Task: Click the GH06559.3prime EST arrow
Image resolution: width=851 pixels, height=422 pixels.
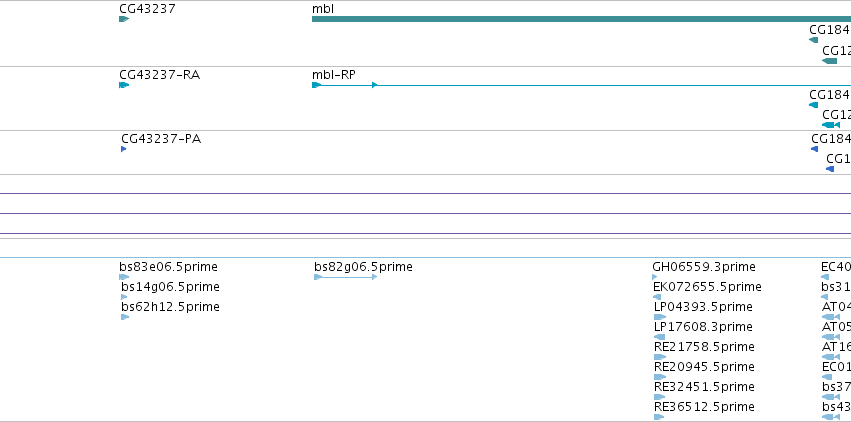Action: tap(655, 277)
